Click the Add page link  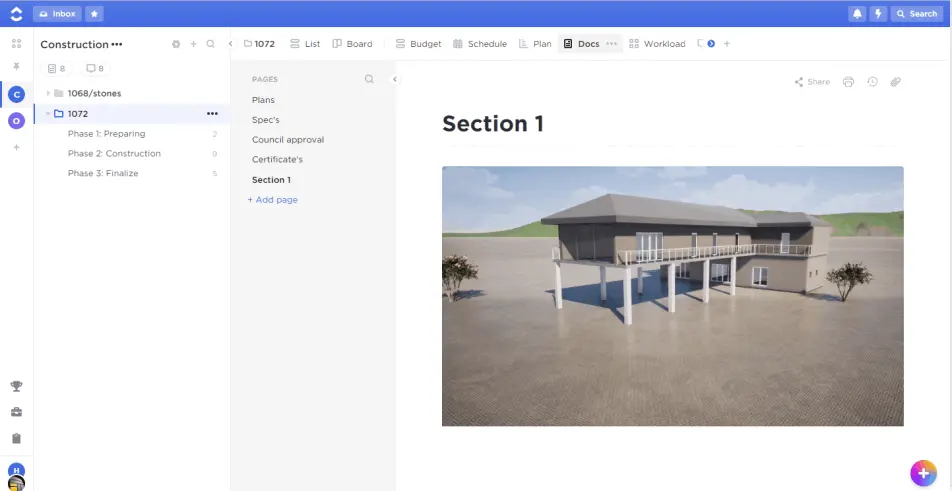273,200
